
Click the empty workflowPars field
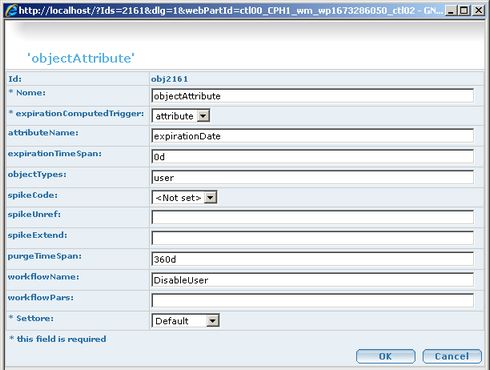point(313,300)
